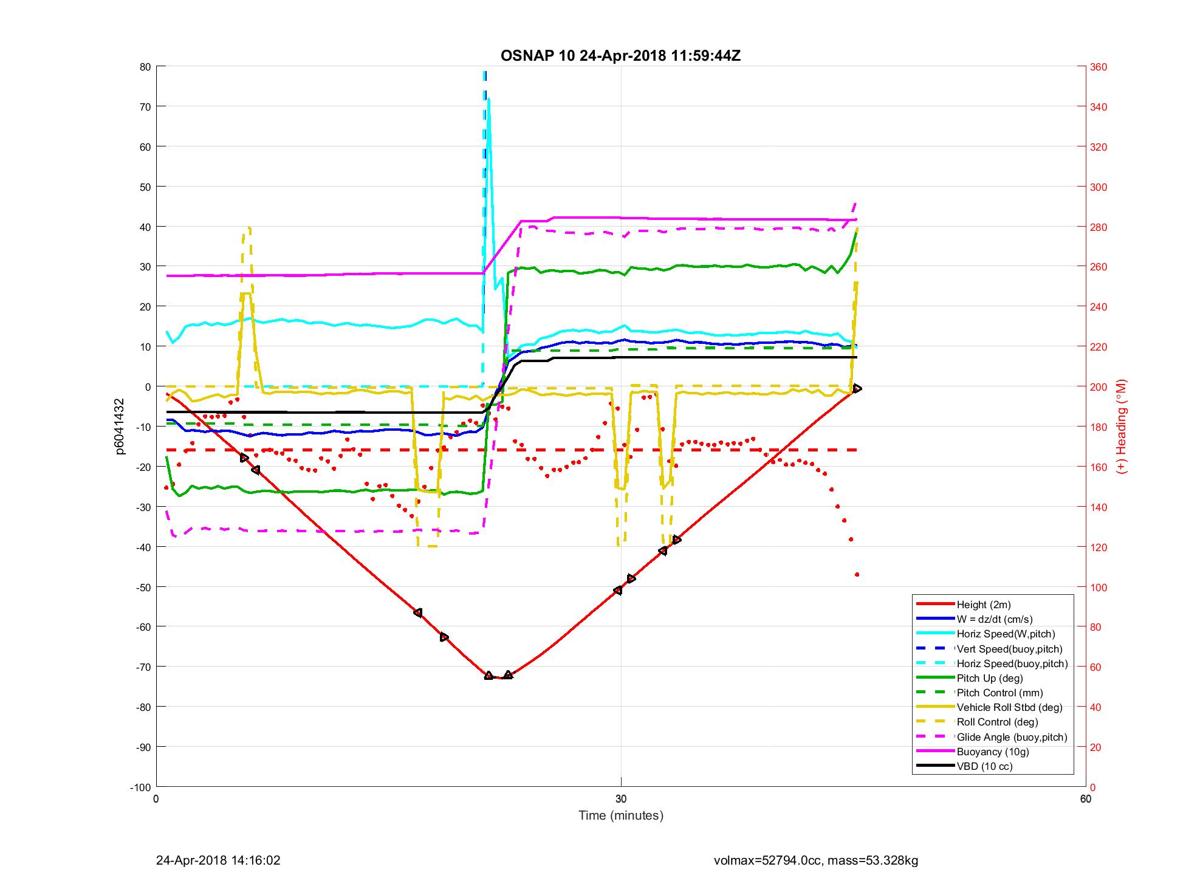Screen dimensions: 1200x885
Task: Click the "Glide Angle (buoy,pitch)" legend entry
Action: (x=1012, y=737)
